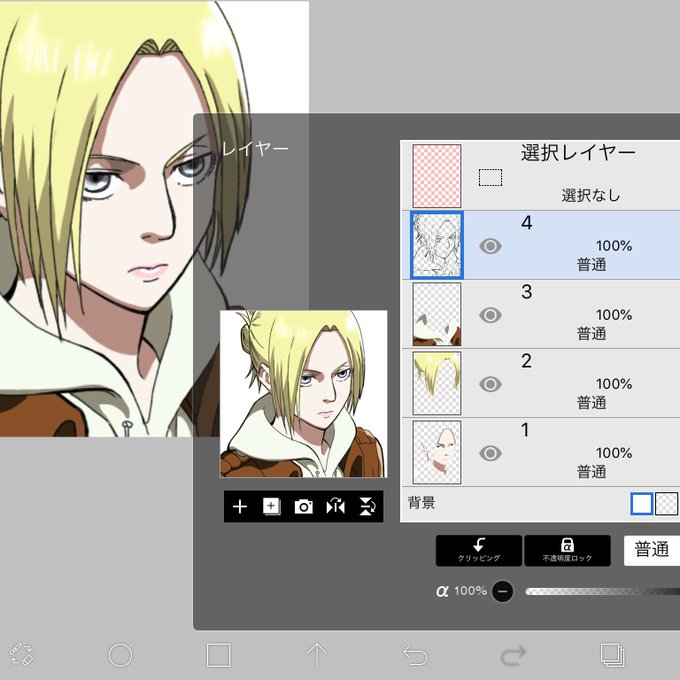680x680 pixels.
Task: Import photo with the camera icon
Action: pyautogui.click(x=304, y=506)
